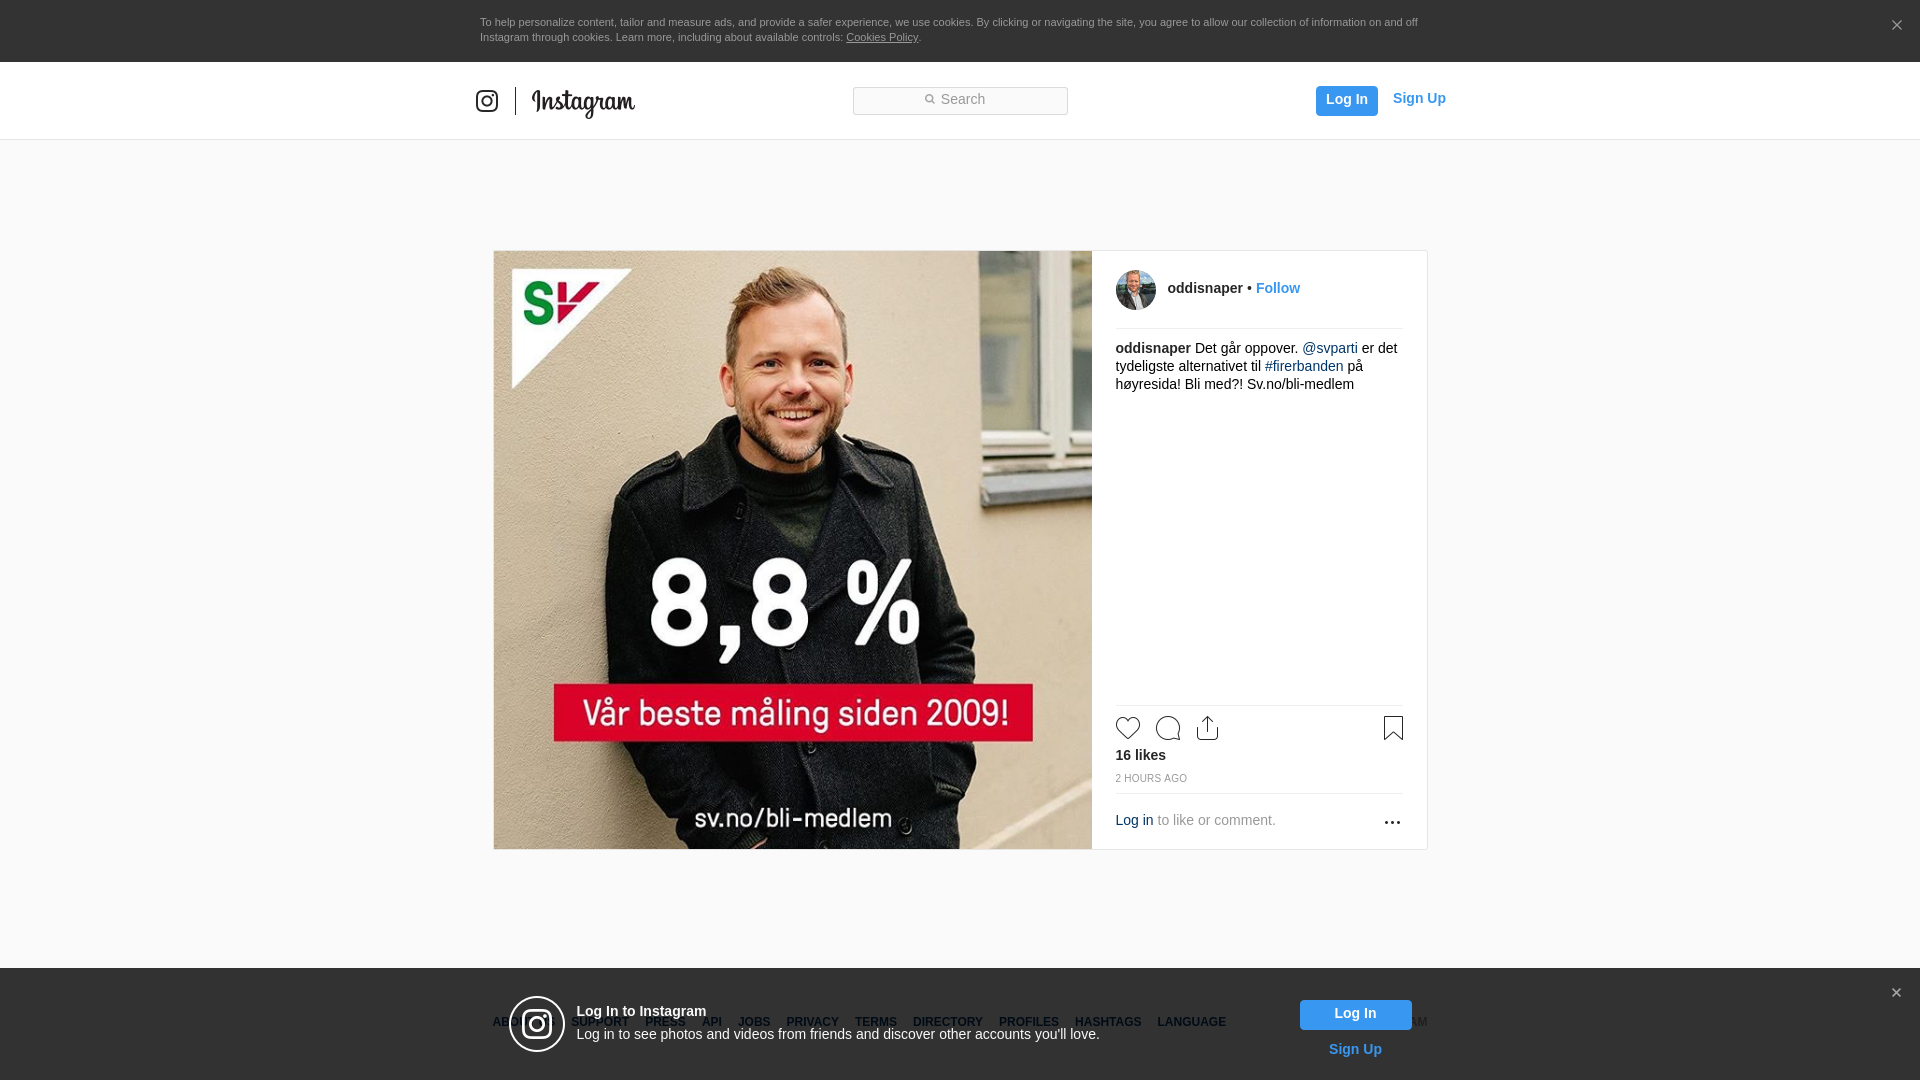This screenshot has width=1920, height=1080.
Task: Open the #firerbanden hashtag link
Action: coord(1304,366)
